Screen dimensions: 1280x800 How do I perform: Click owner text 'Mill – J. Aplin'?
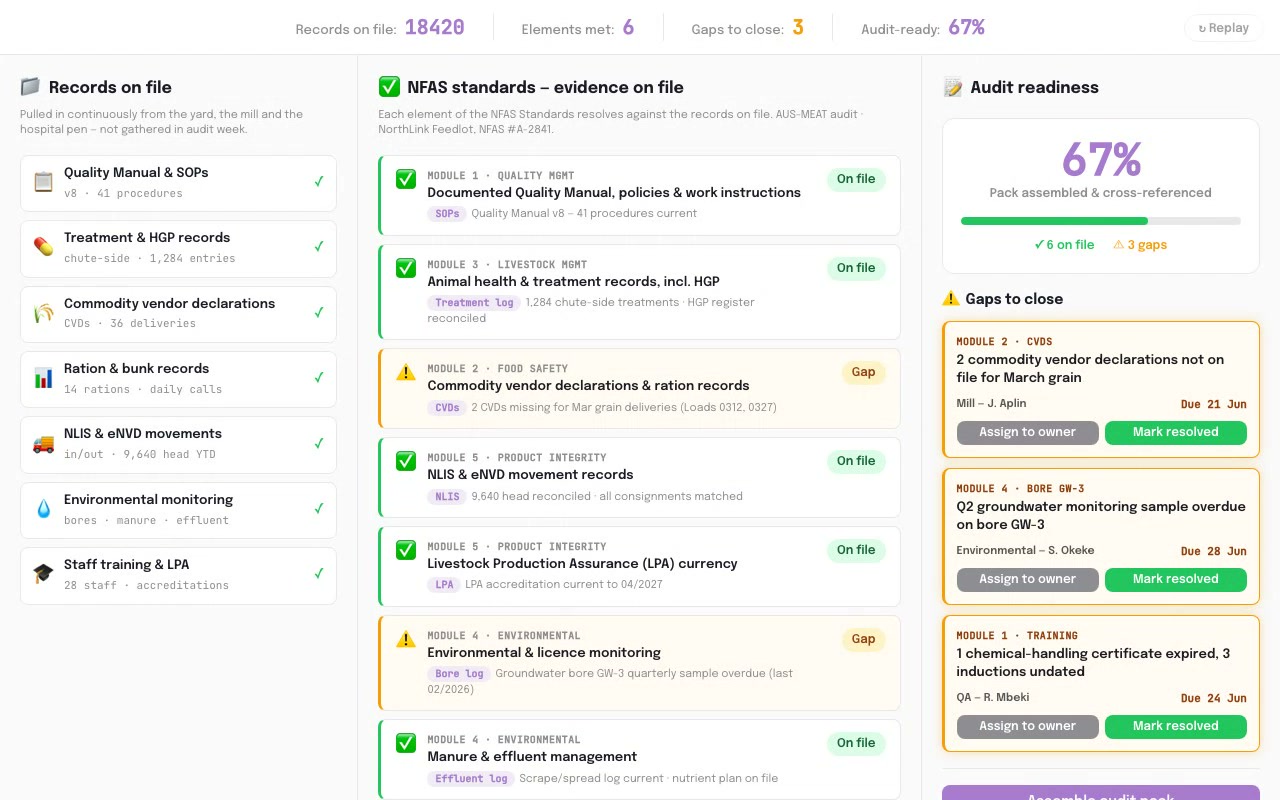pyautogui.click(x=991, y=403)
